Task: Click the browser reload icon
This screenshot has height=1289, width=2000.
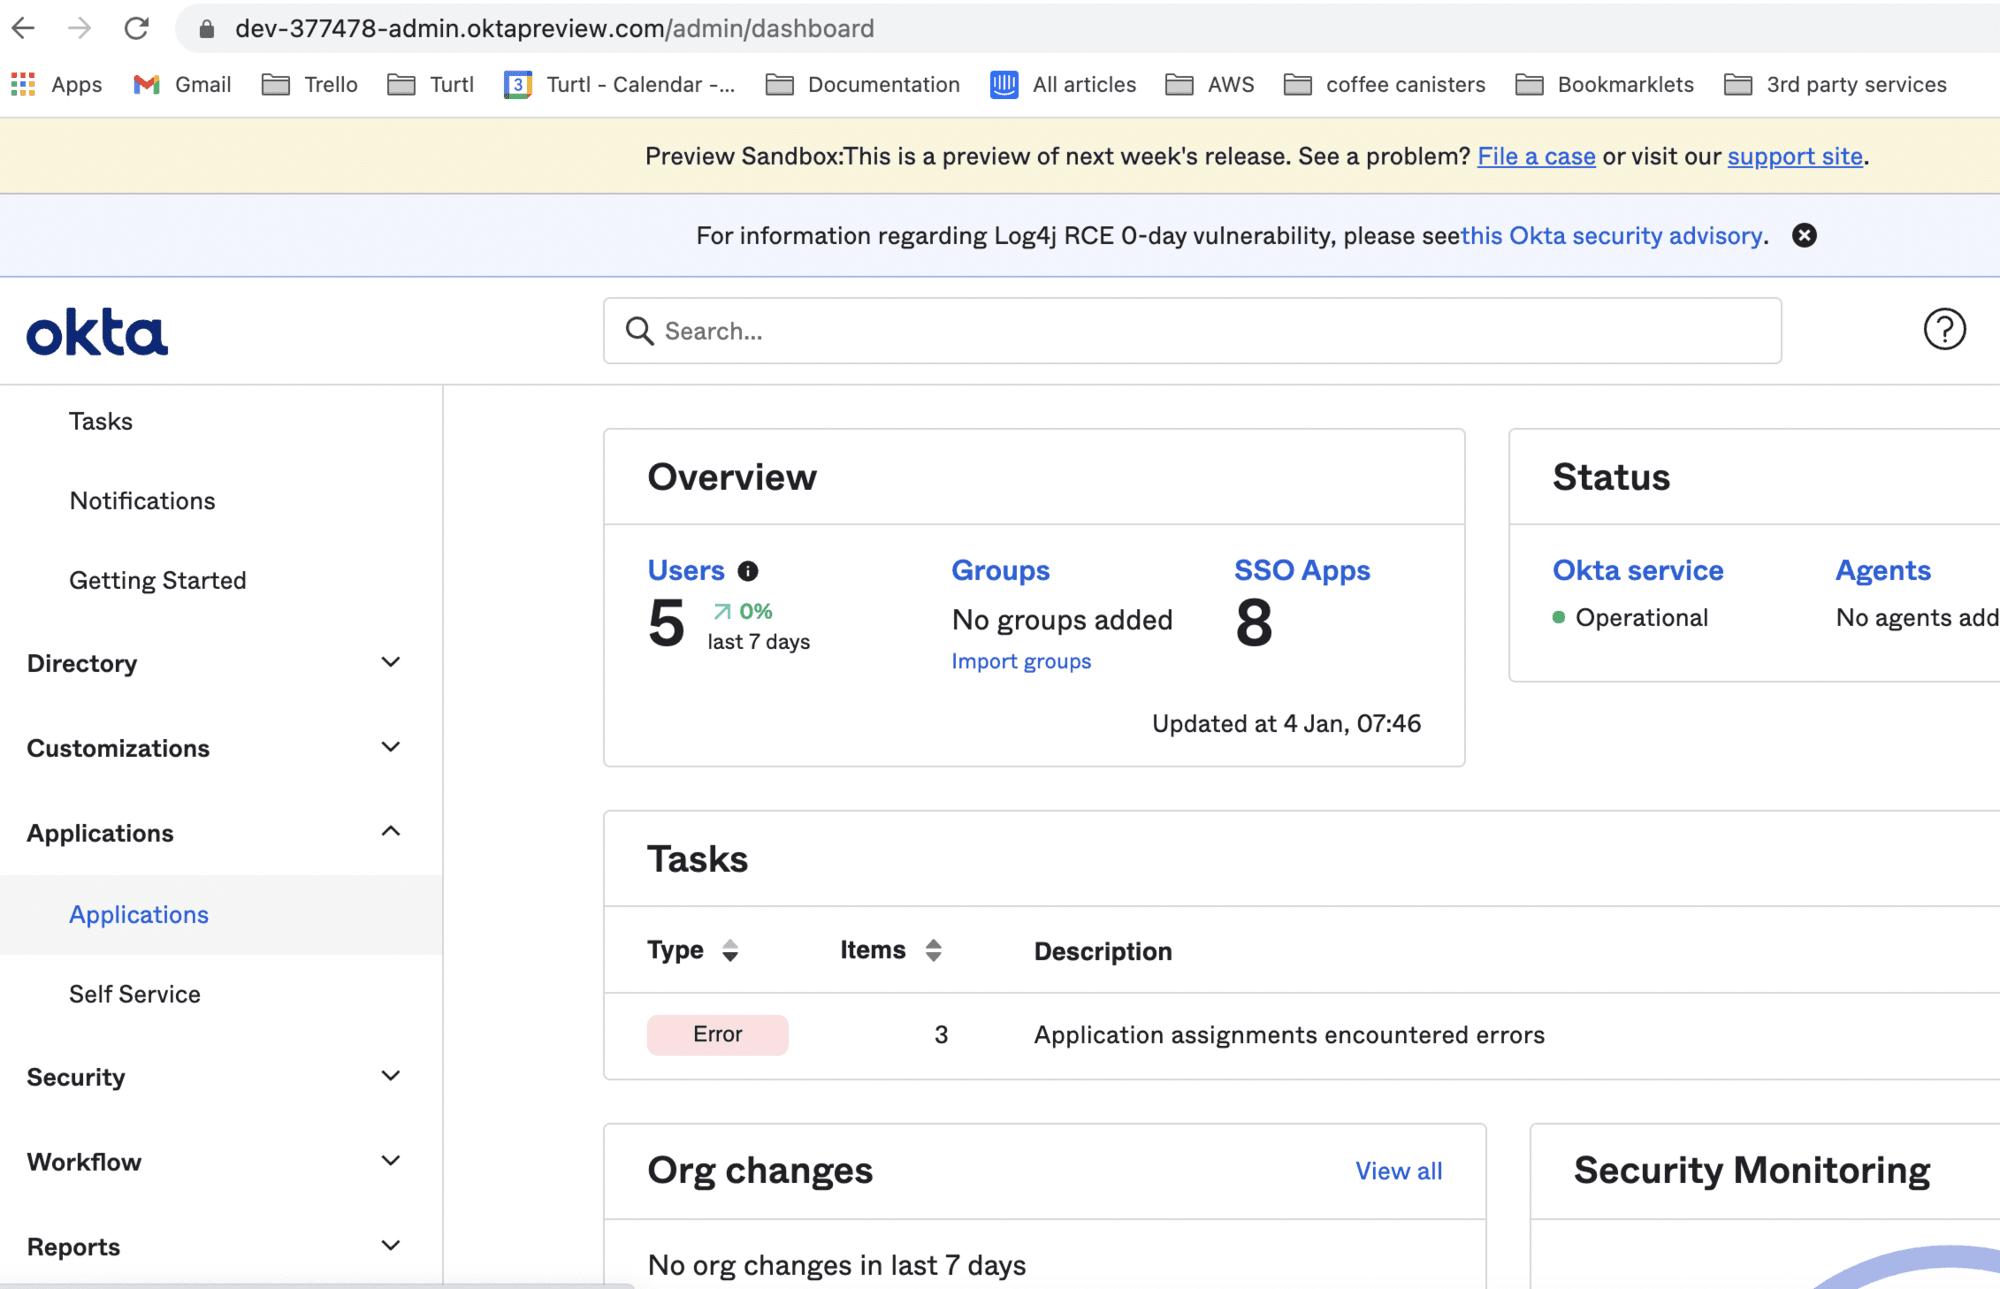Action: pos(136,28)
